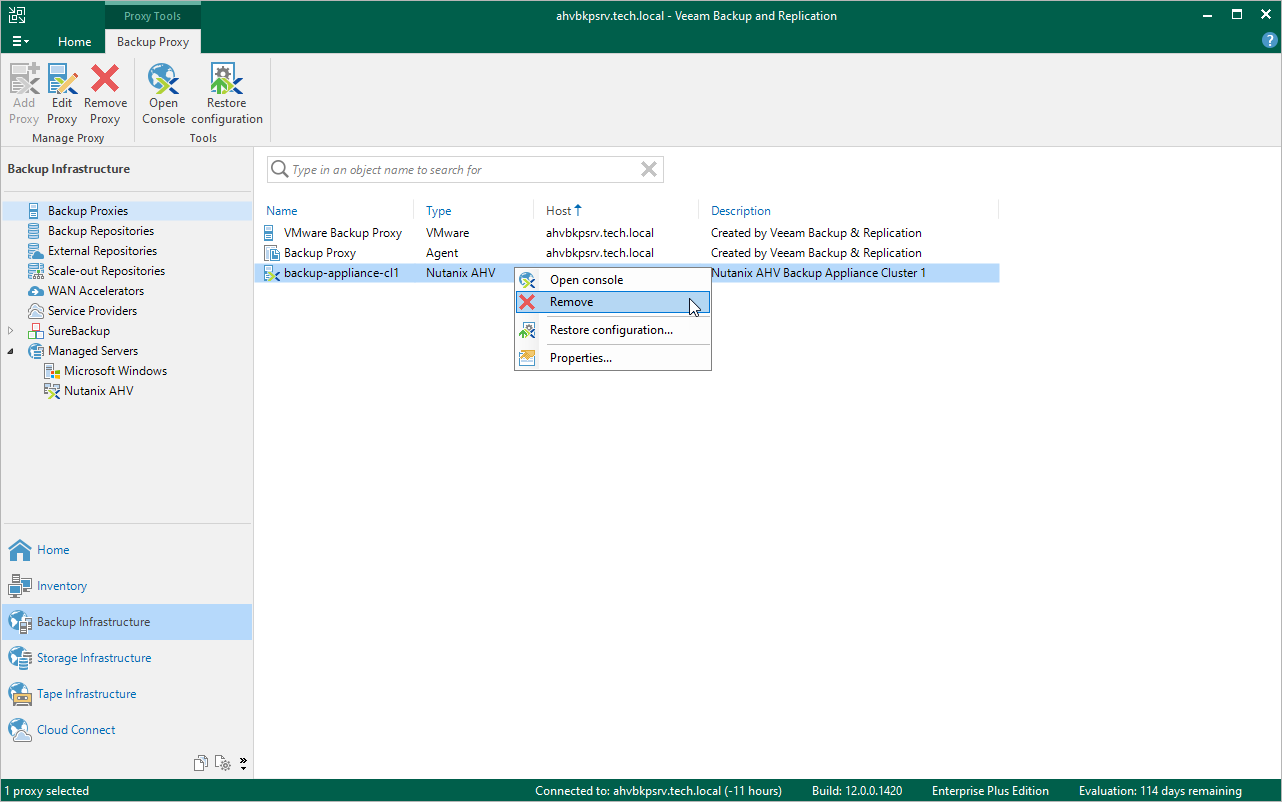Launch Open Console from the ribbon

[x=163, y=94]
